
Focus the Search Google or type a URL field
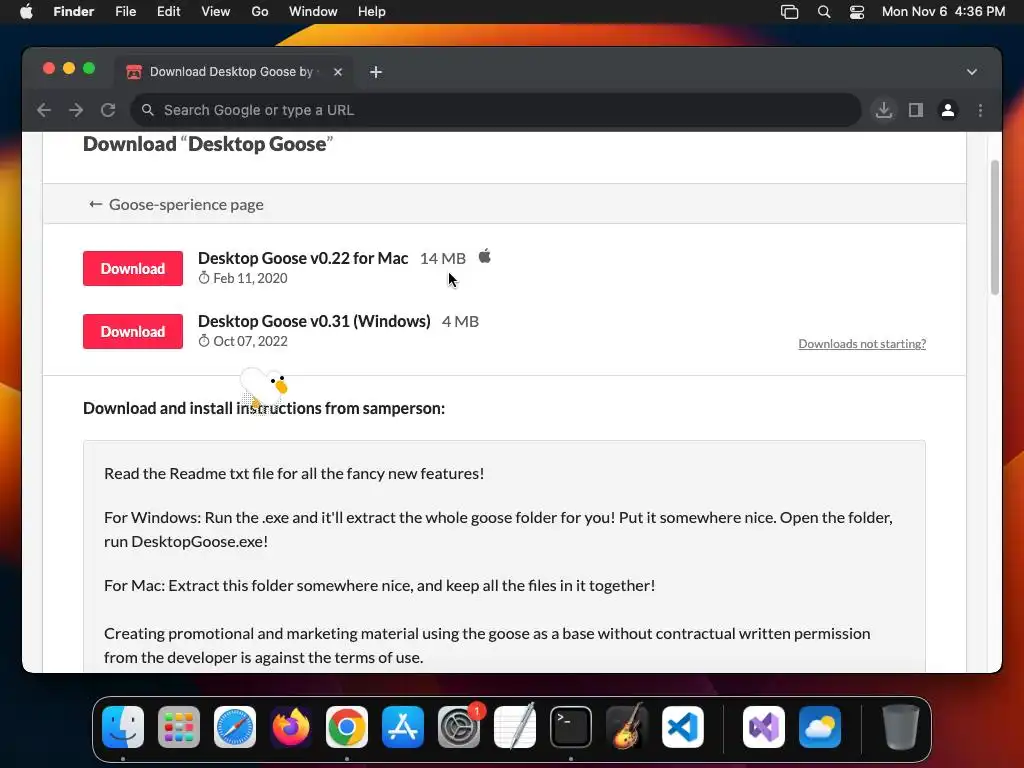pos(496,110)
